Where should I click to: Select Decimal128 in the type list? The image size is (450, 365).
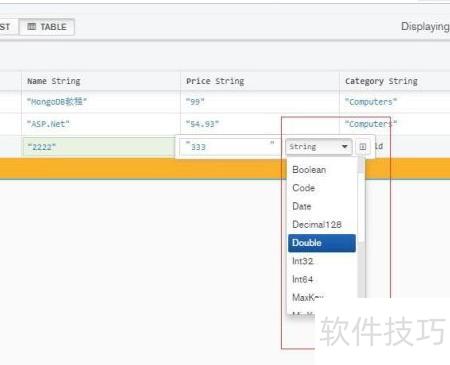(x=322, y=224)
